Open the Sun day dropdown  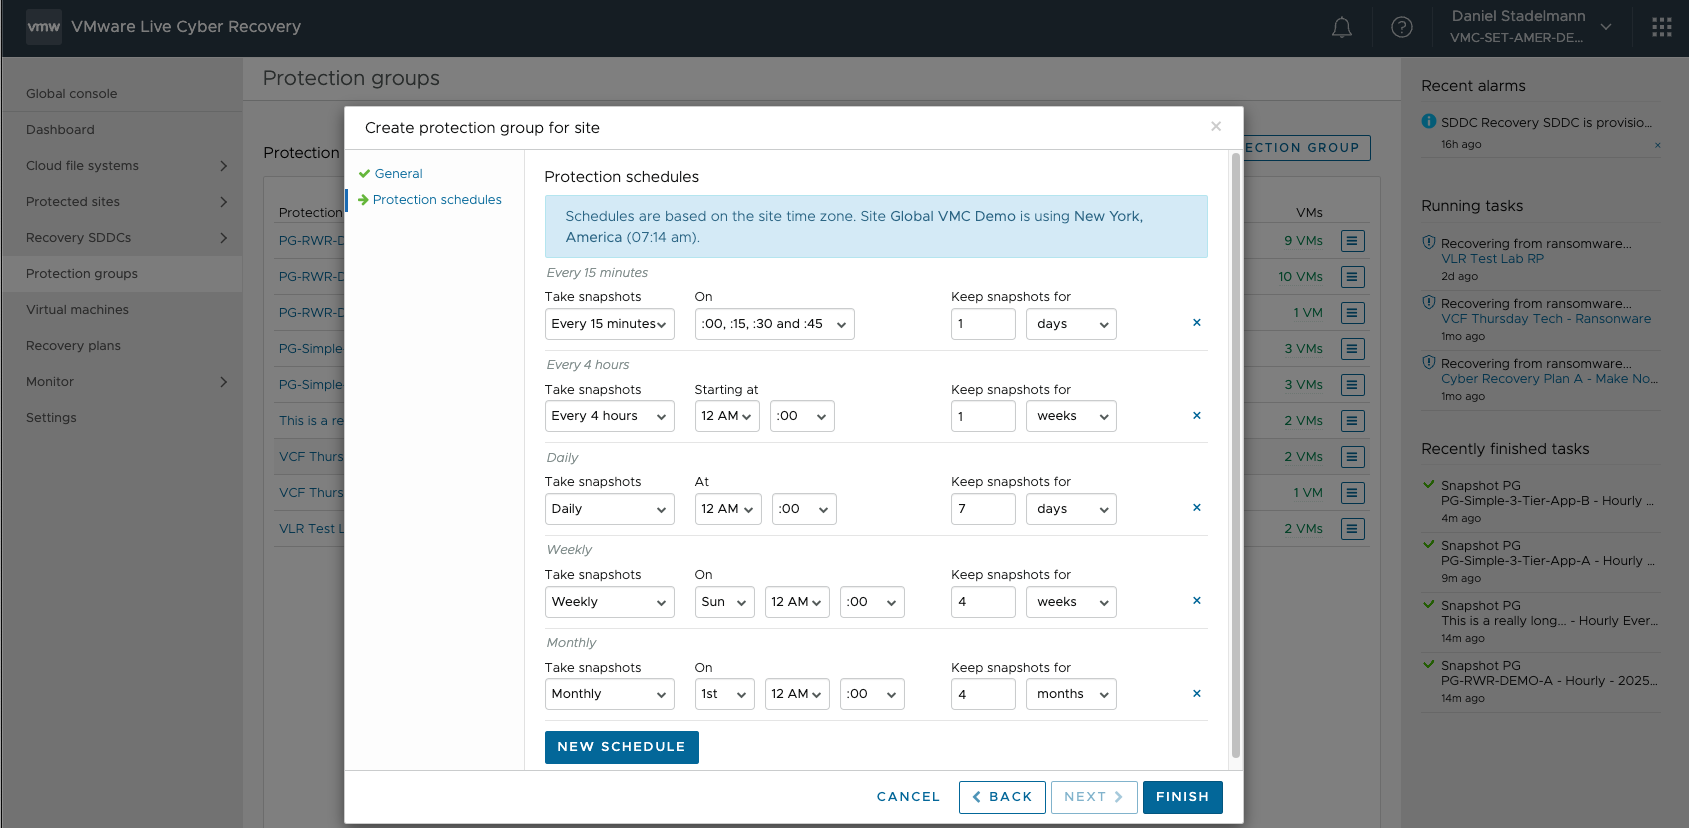coord(724,602)
